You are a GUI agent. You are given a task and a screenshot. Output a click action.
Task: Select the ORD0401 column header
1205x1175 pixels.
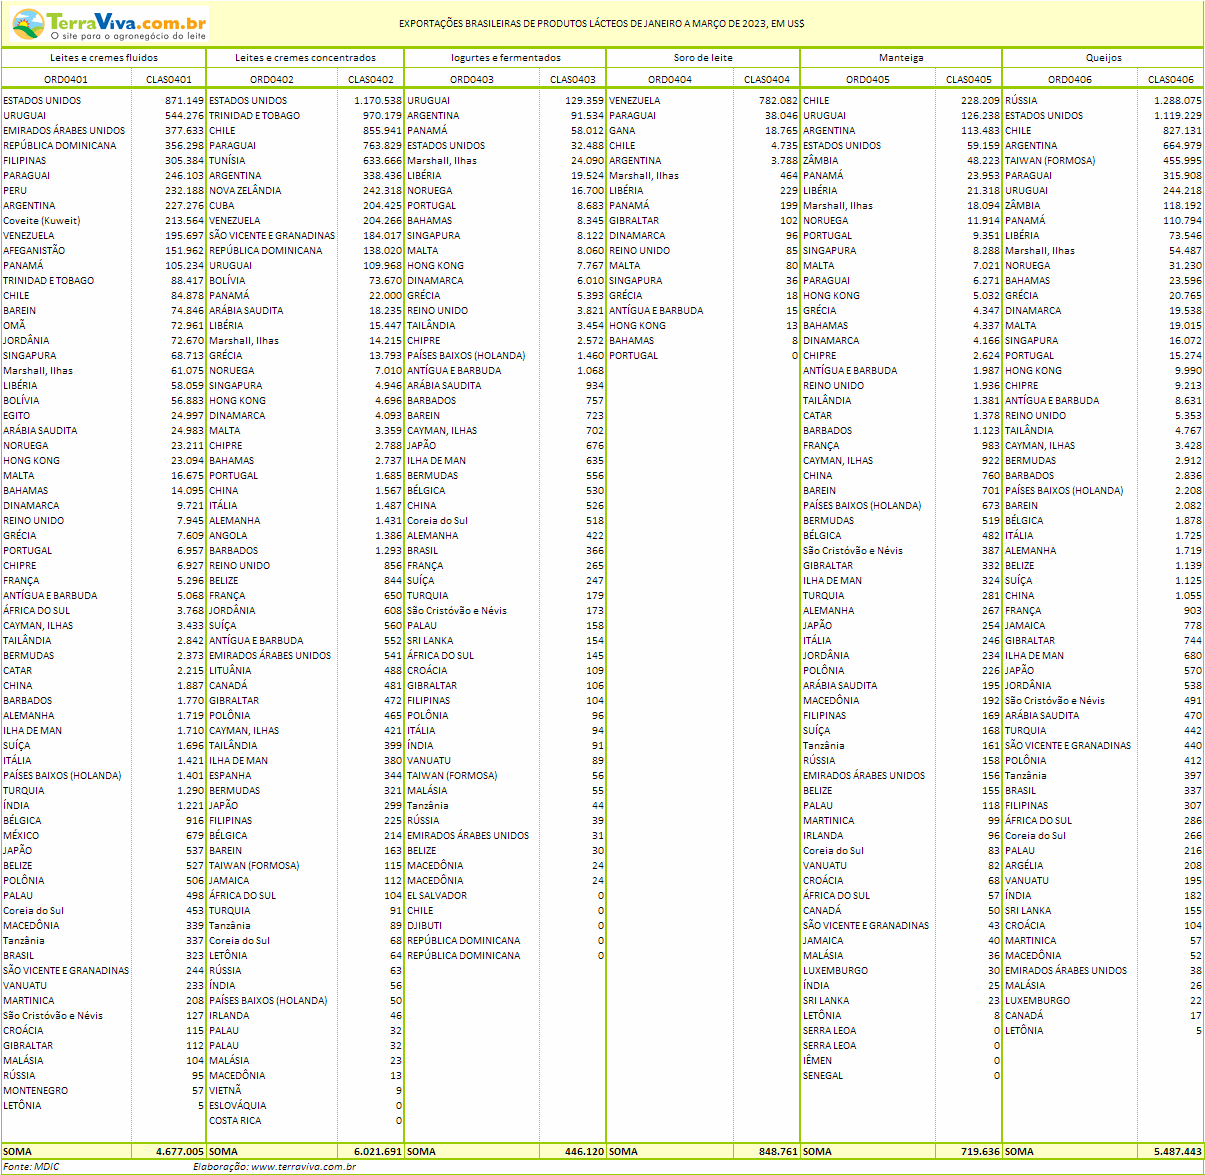(x=66, y=79)
